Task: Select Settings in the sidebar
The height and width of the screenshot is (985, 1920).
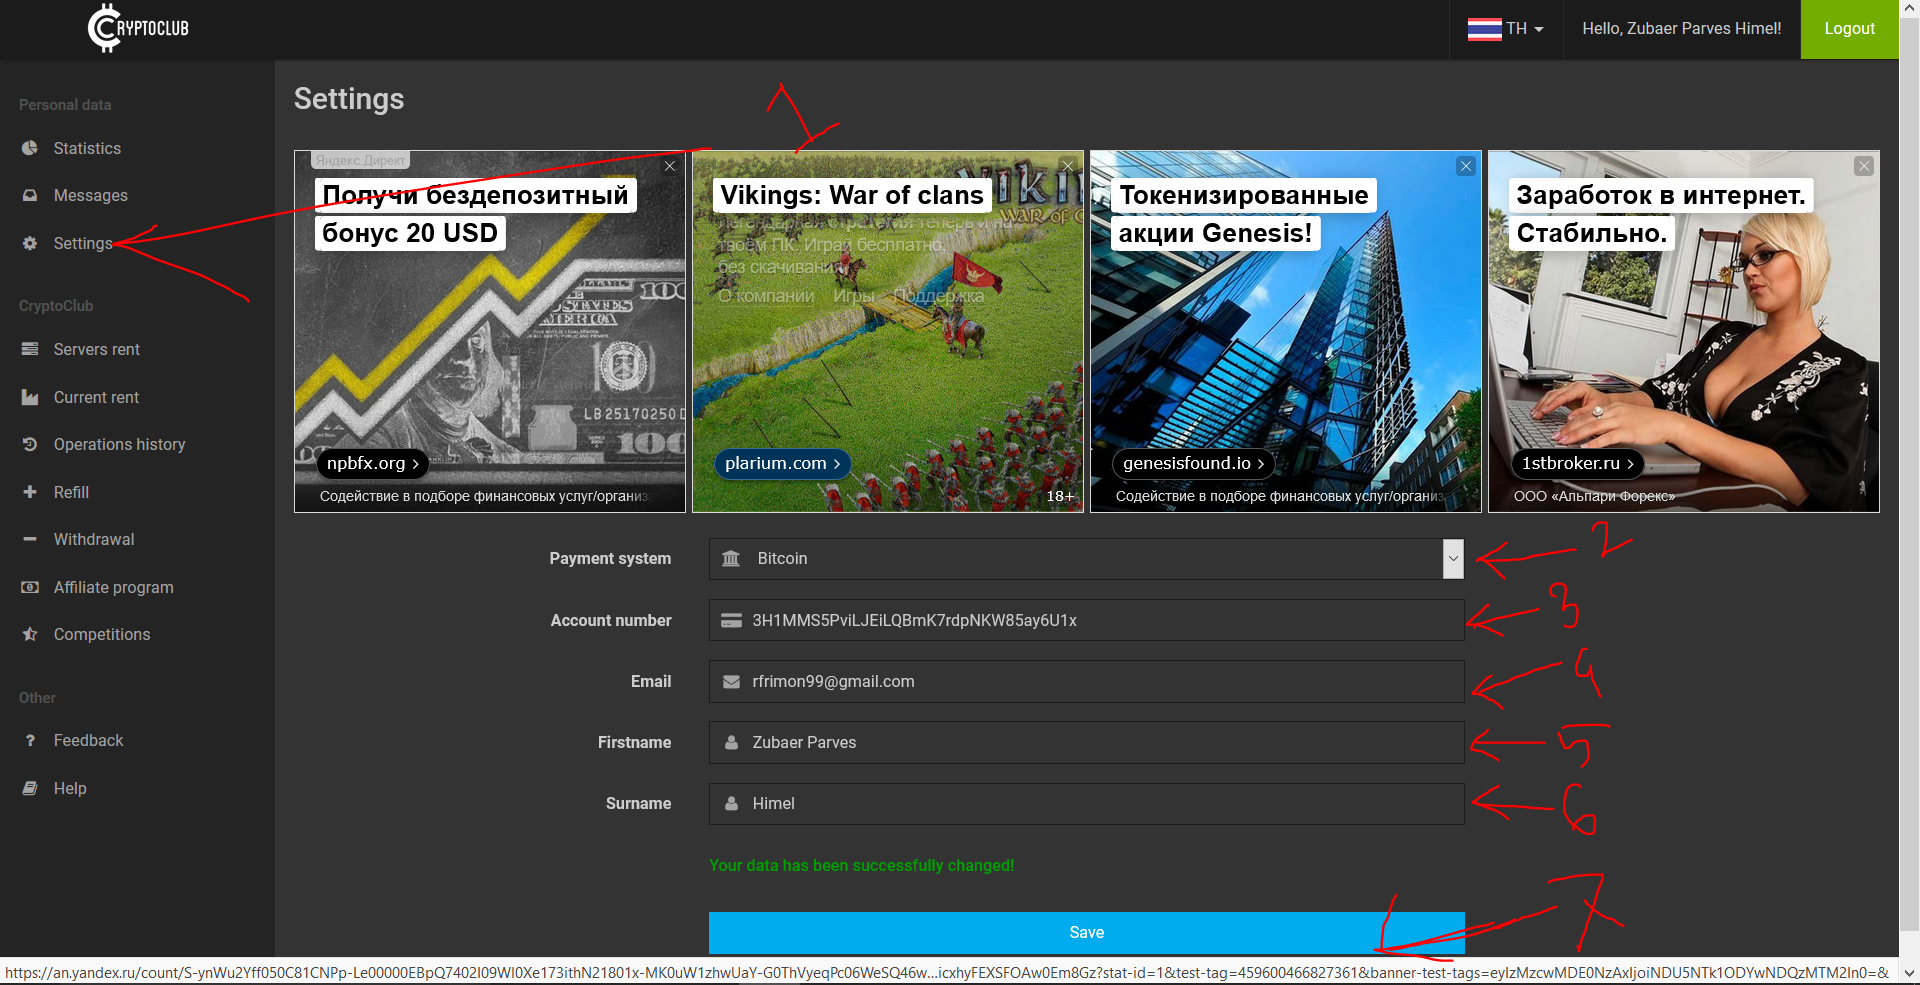Action: (x=83, y=243)
